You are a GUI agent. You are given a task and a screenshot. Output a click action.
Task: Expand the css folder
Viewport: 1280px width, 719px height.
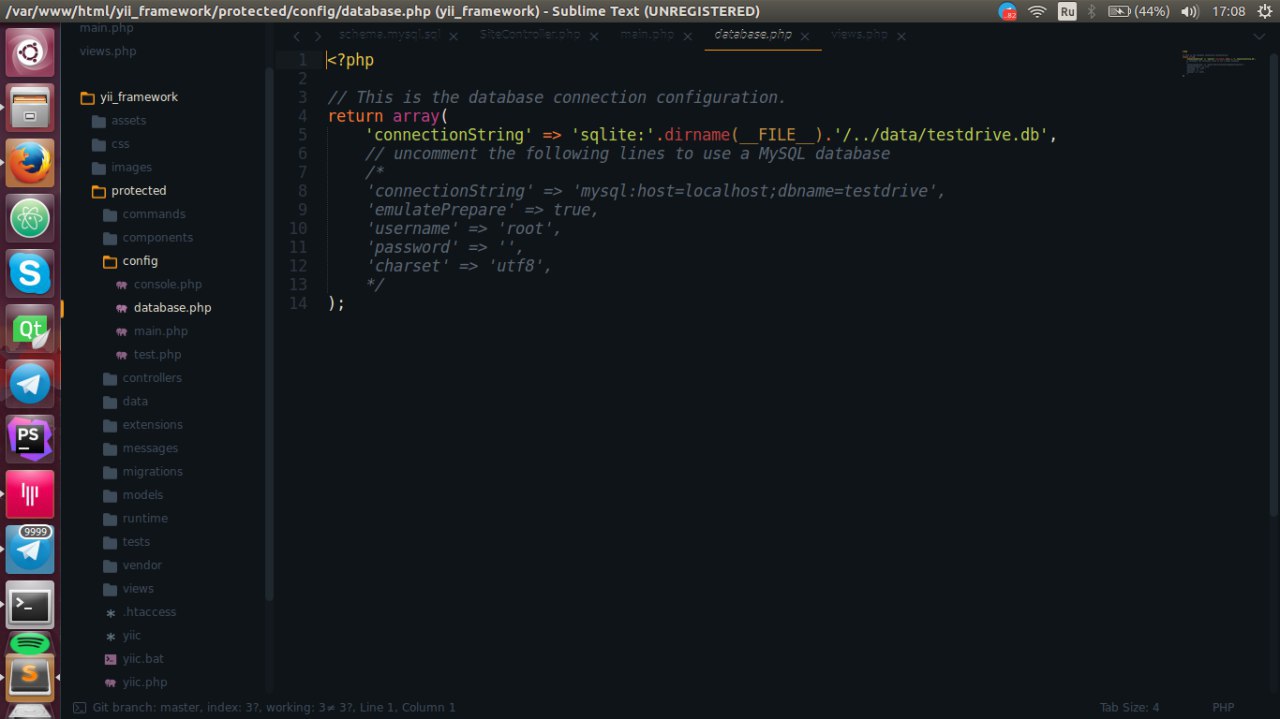coord(99,144)
